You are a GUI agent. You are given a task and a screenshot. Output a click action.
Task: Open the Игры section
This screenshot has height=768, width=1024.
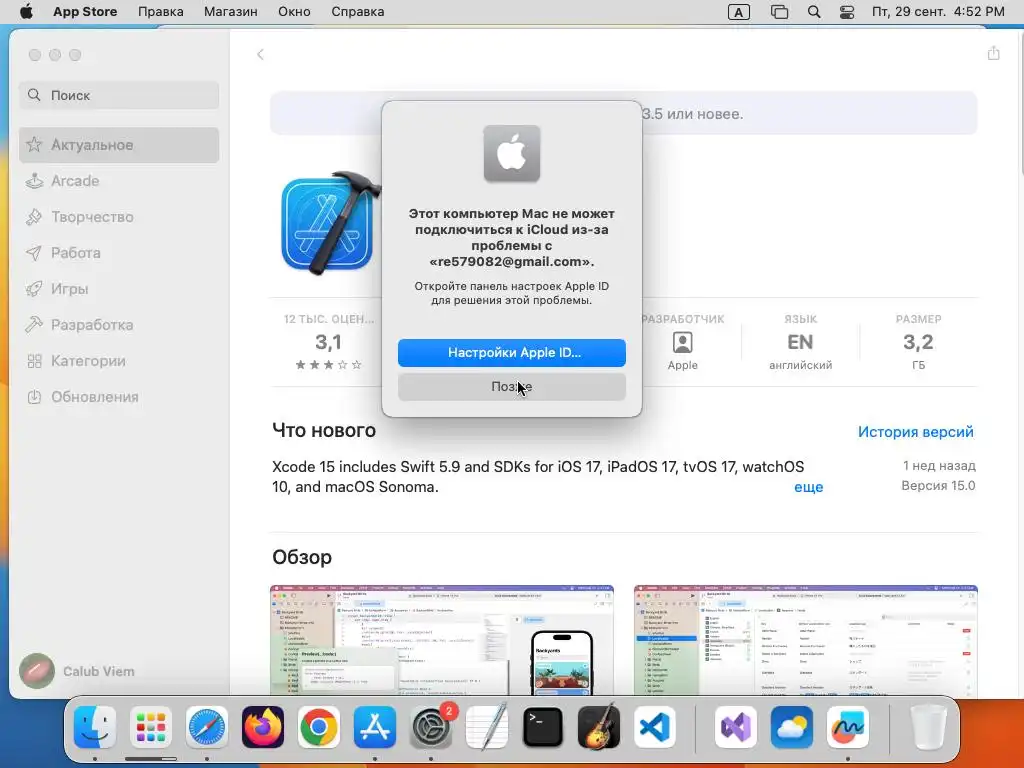click(x=119, y=289)
